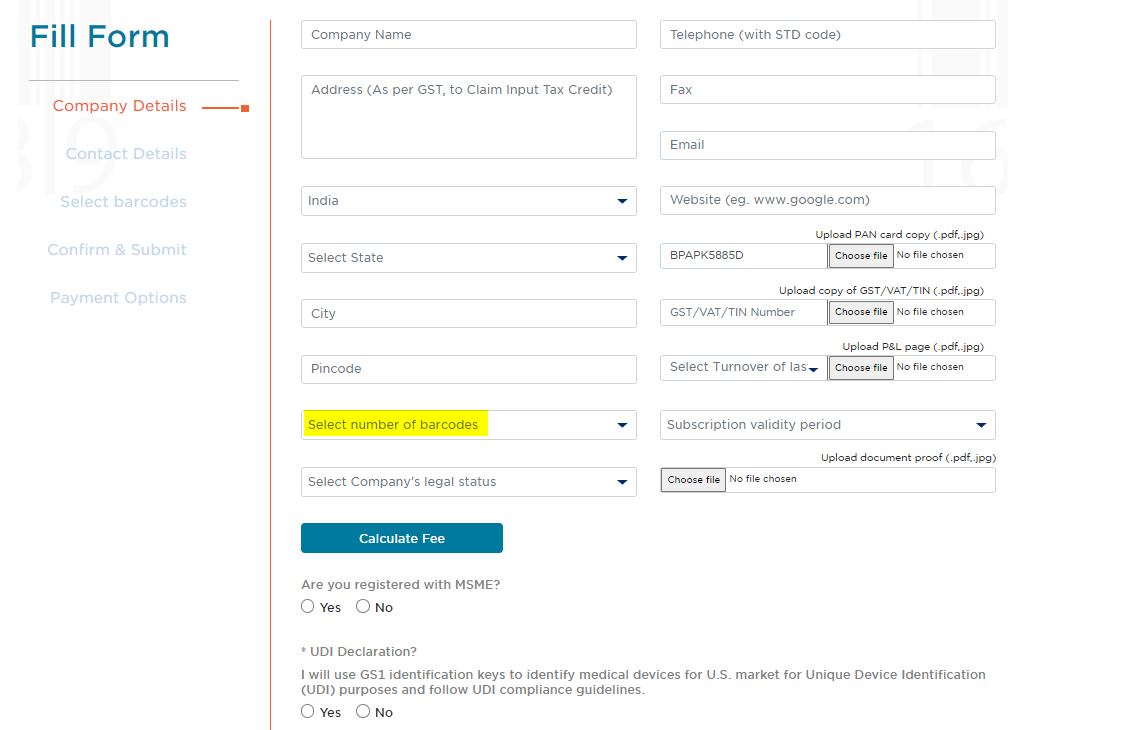
Task: Open Subscription validity period dropdown
Action: (x=827, y=425)
